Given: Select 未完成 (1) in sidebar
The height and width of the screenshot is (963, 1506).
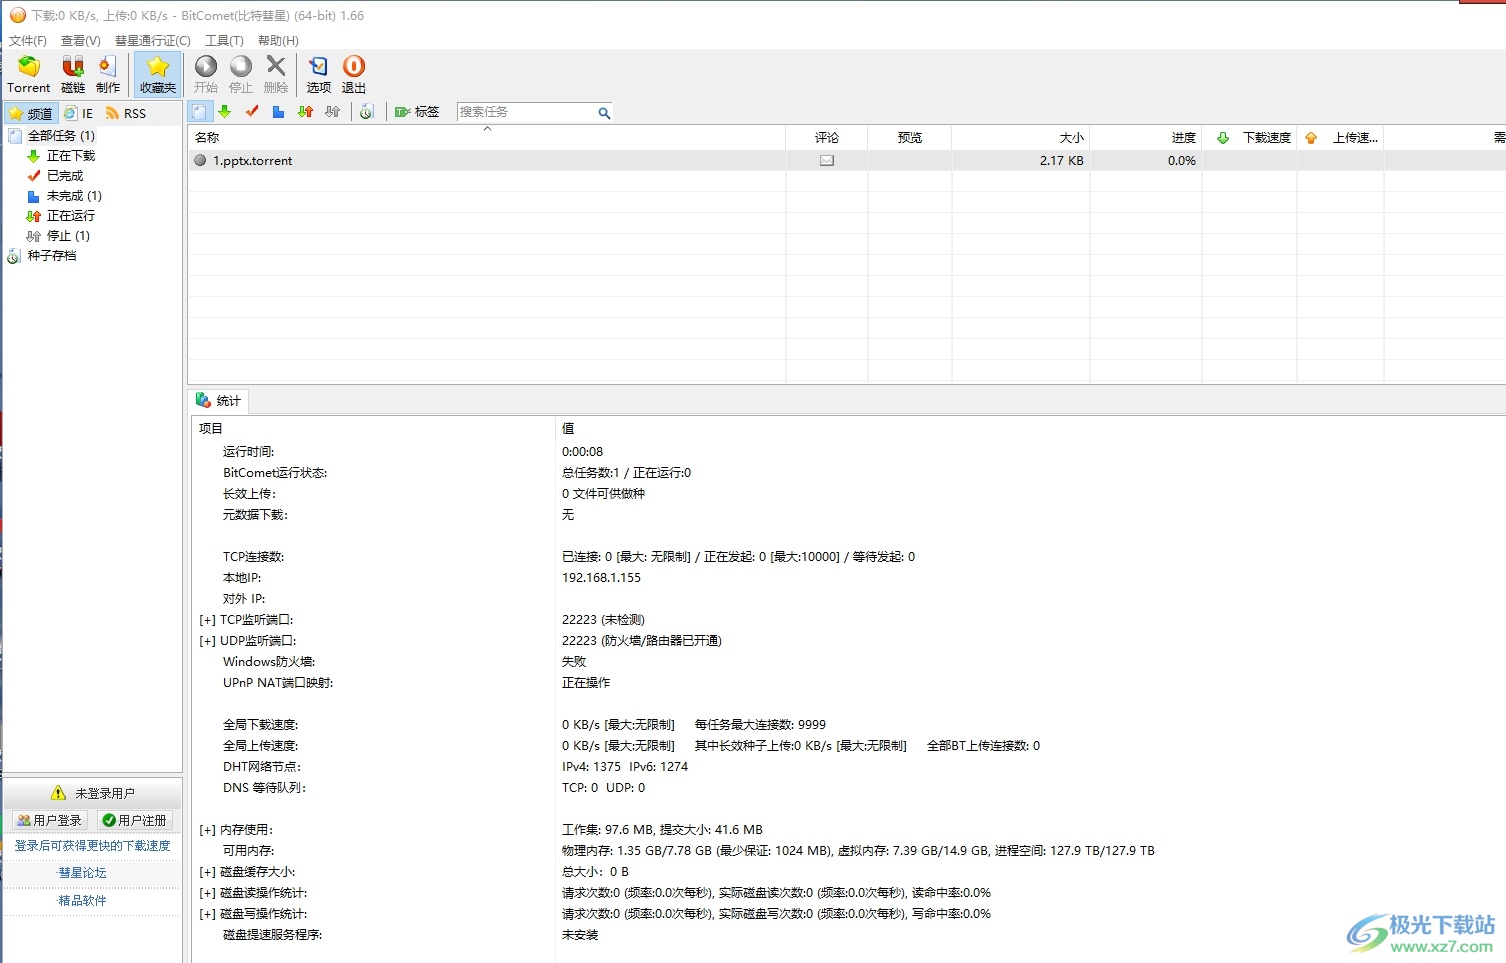Looking at the screenshot, I should click(74, 195).
